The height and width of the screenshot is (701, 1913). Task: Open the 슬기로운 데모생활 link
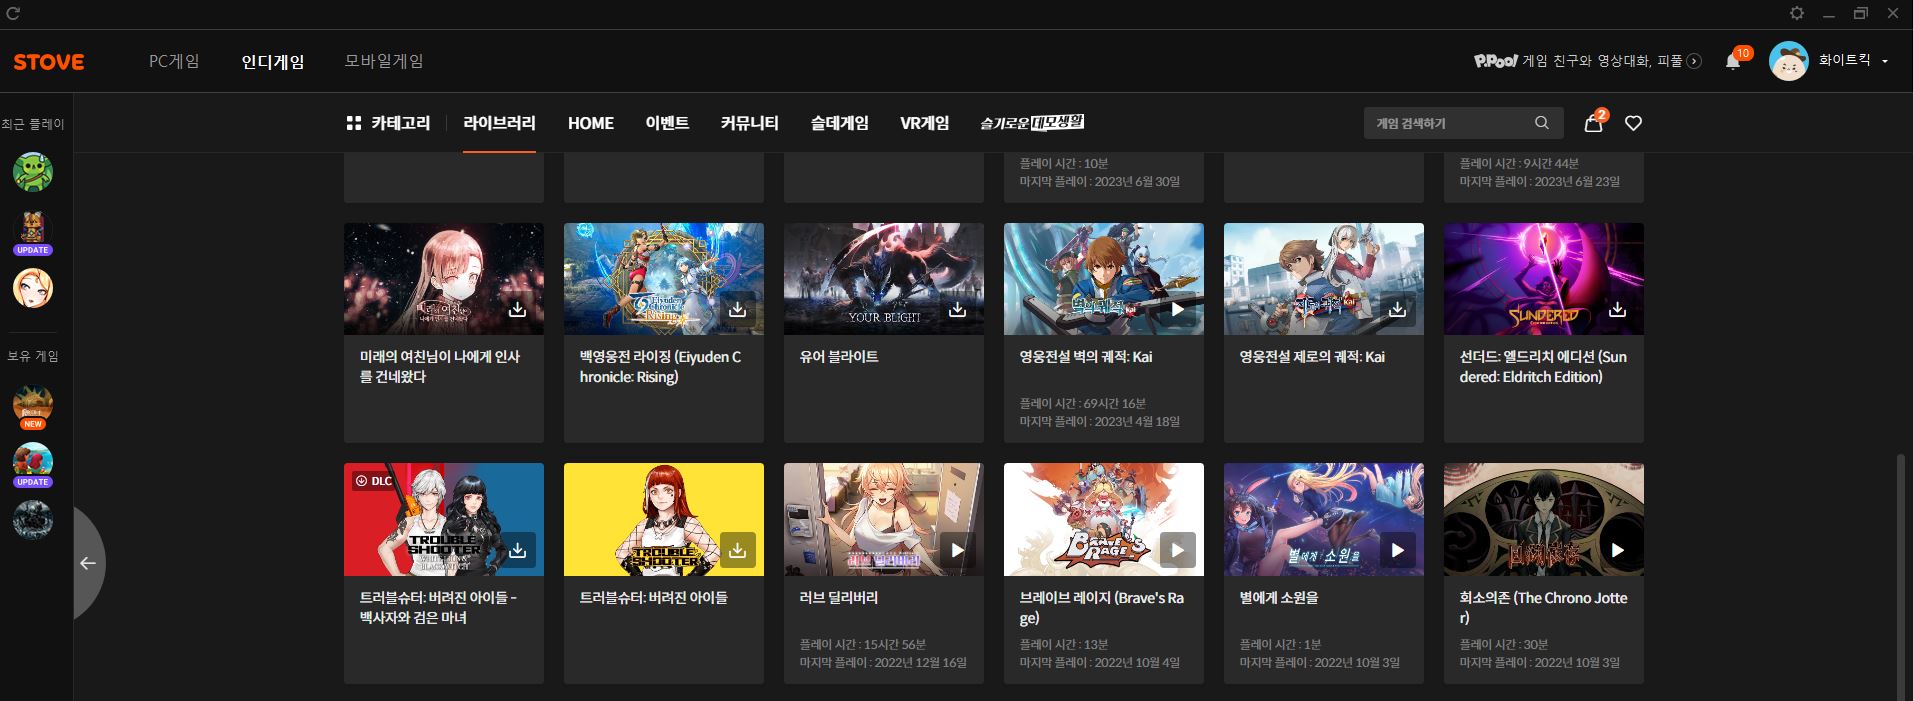click(1032, 123)
